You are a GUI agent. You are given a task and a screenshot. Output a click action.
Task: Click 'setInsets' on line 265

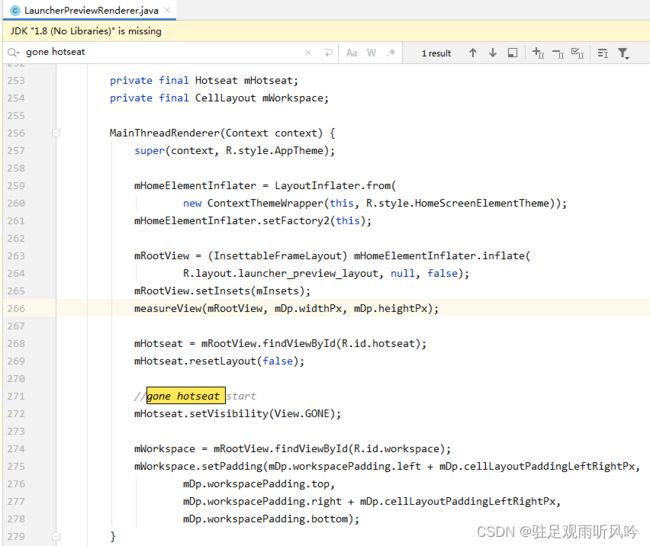[x=223, y=291]
